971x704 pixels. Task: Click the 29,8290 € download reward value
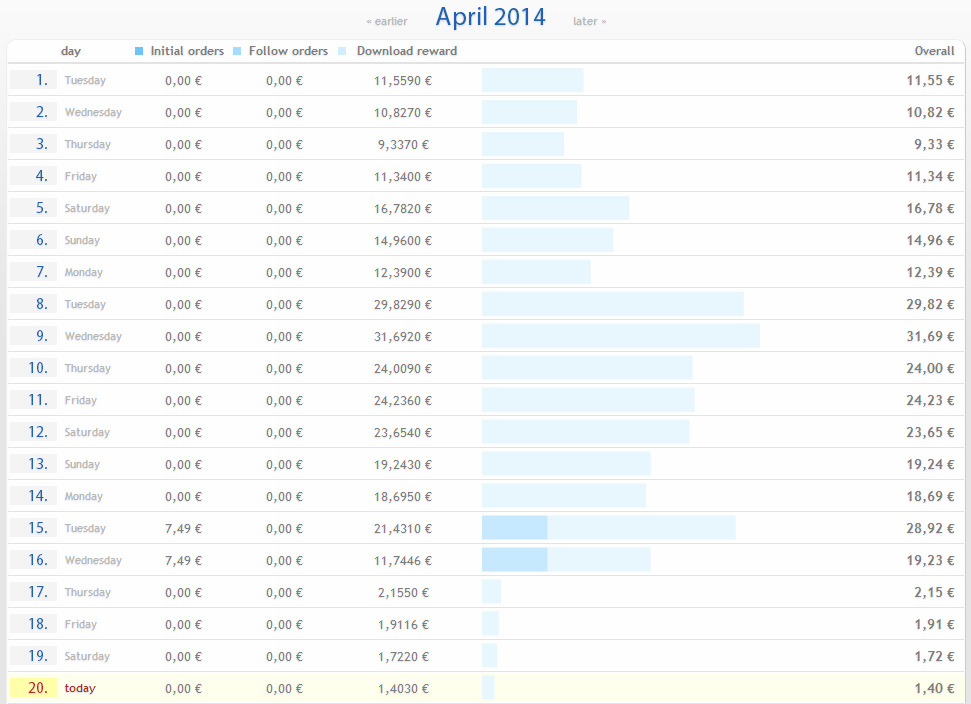(403, 304)
